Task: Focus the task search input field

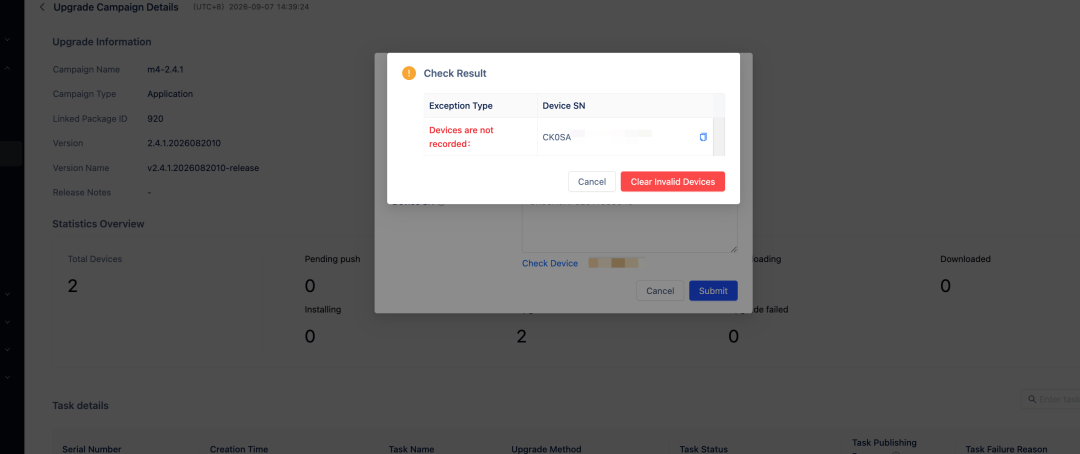Action: click(1054, 399)
